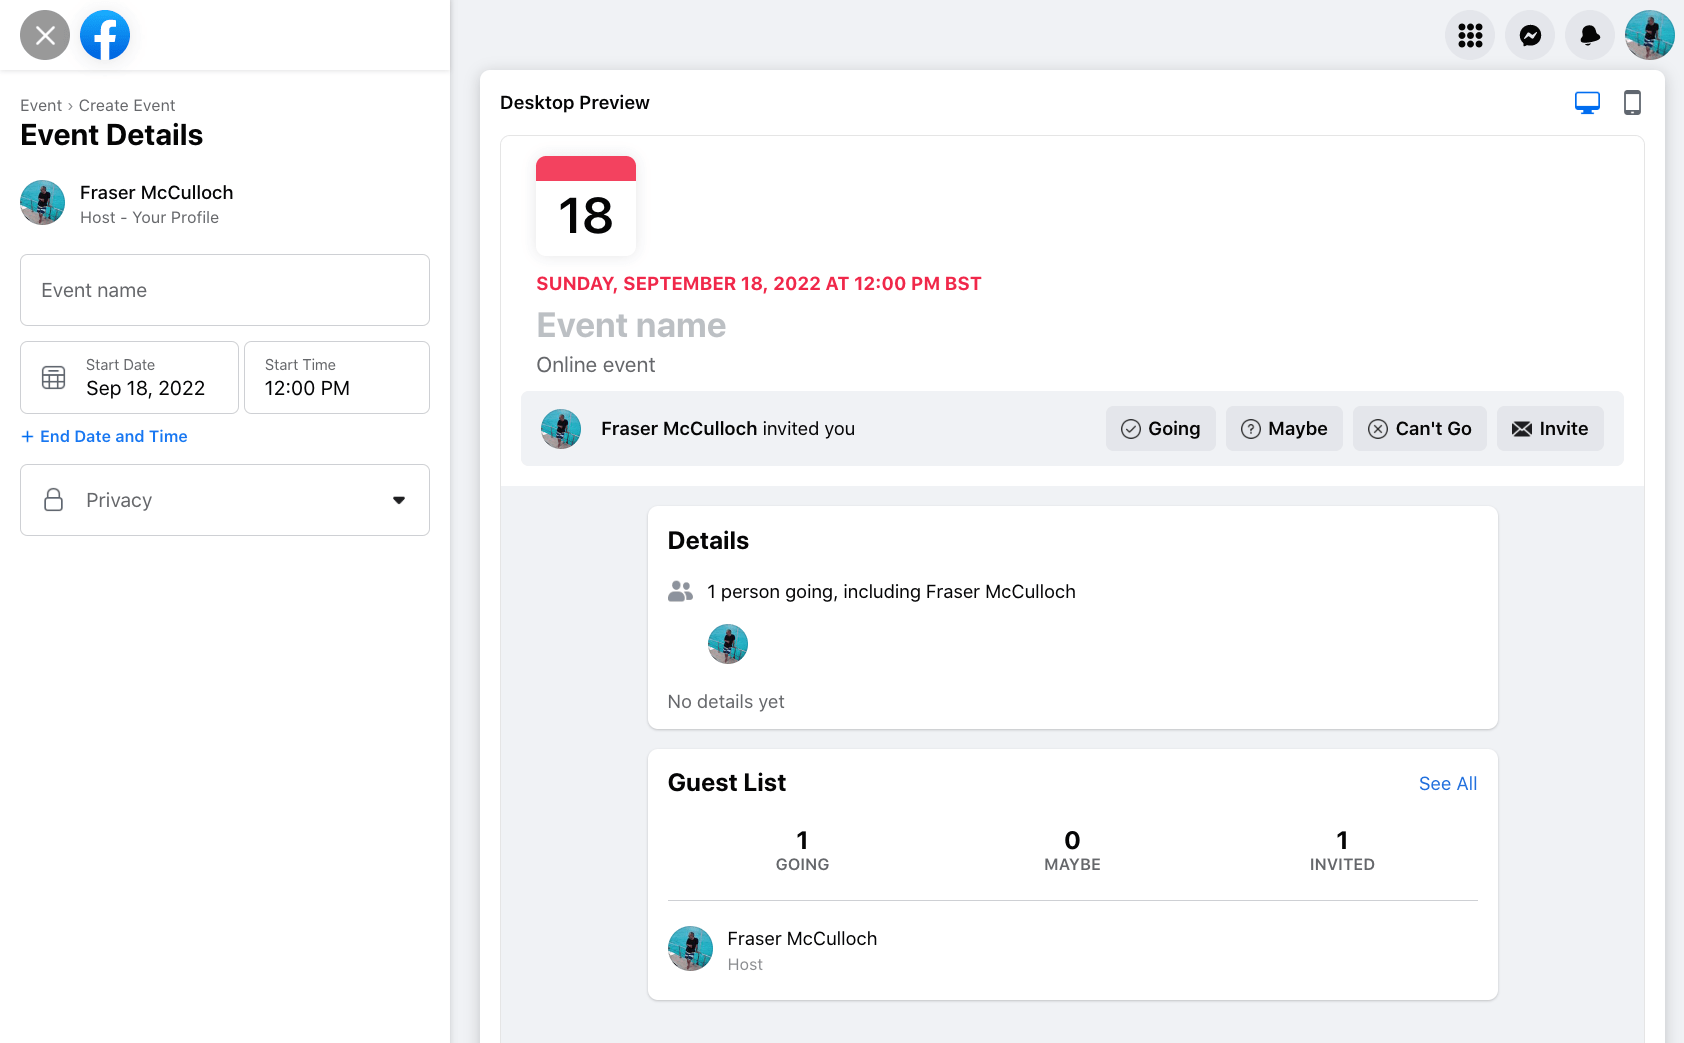
Task: Open Messenger from the top bar
Action: click(1530, 35)
